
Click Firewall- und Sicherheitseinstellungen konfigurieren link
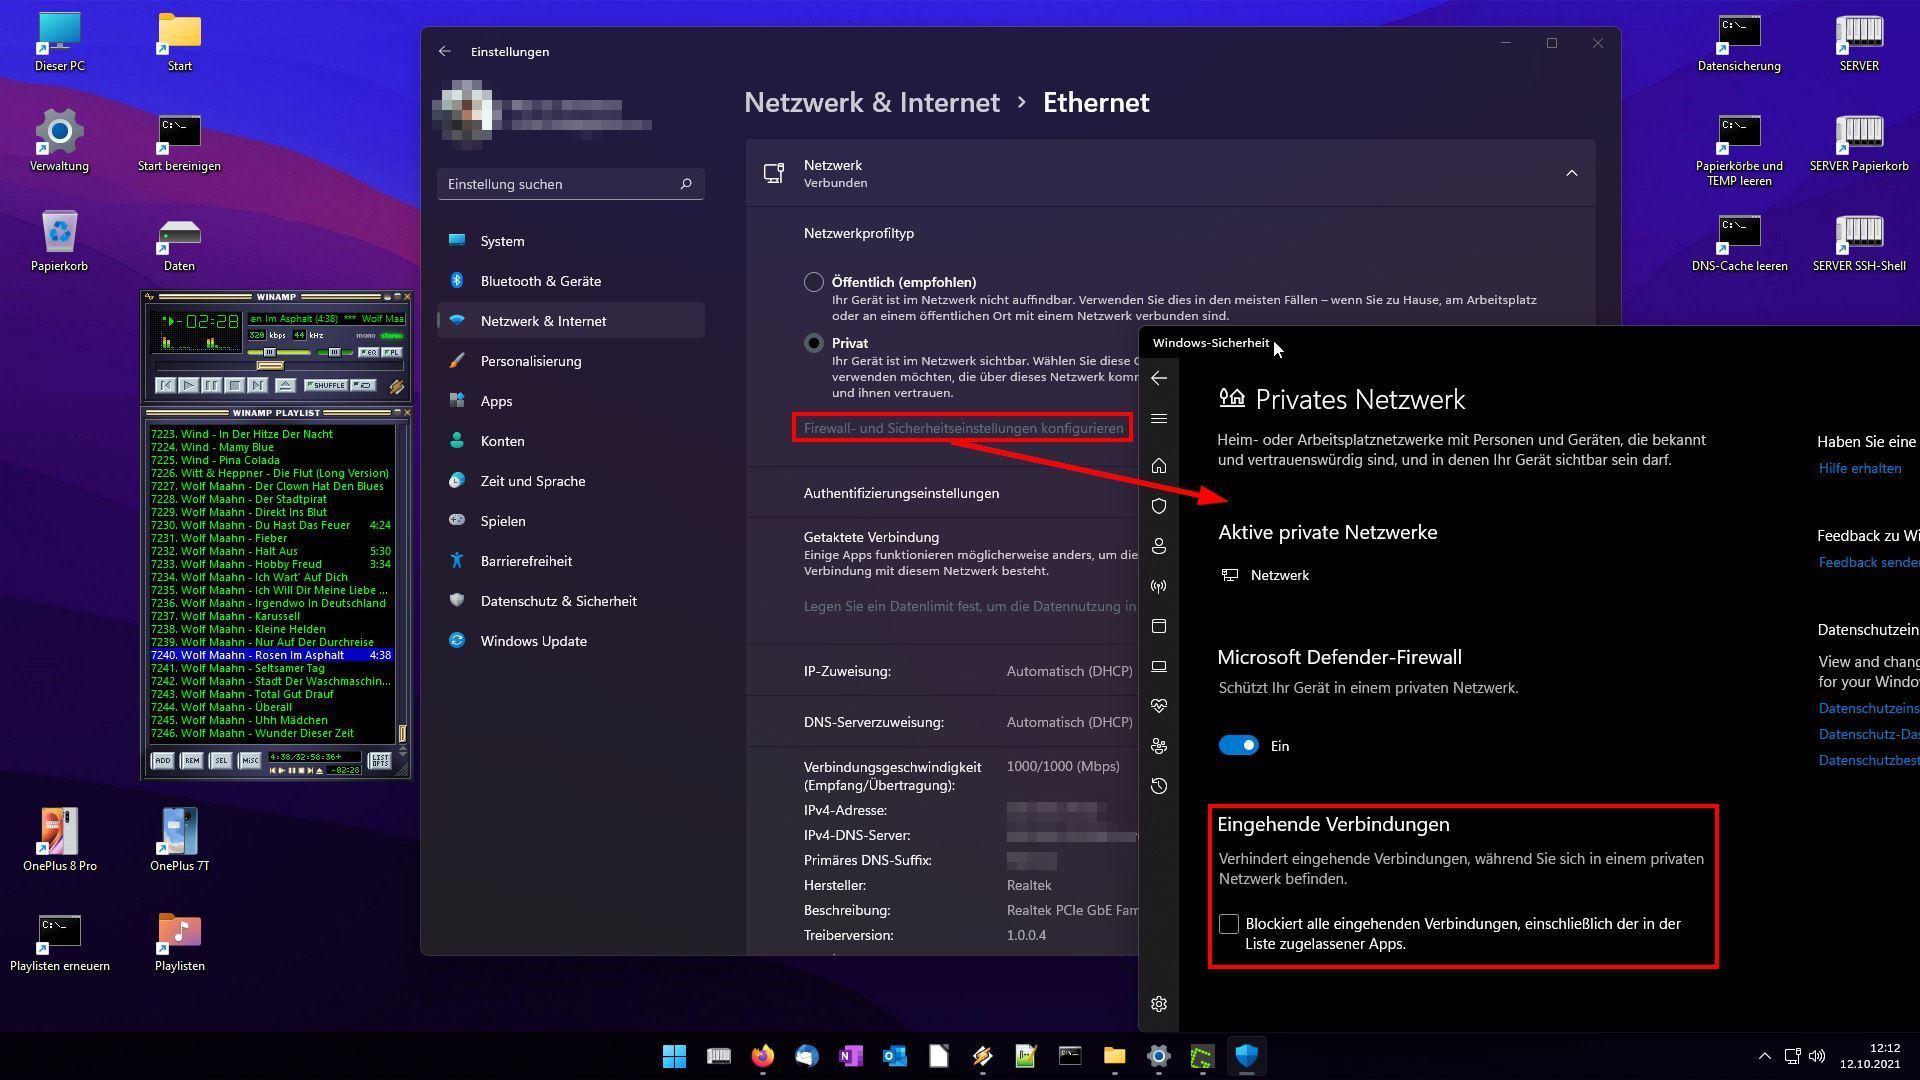click(x=963, y=428)
